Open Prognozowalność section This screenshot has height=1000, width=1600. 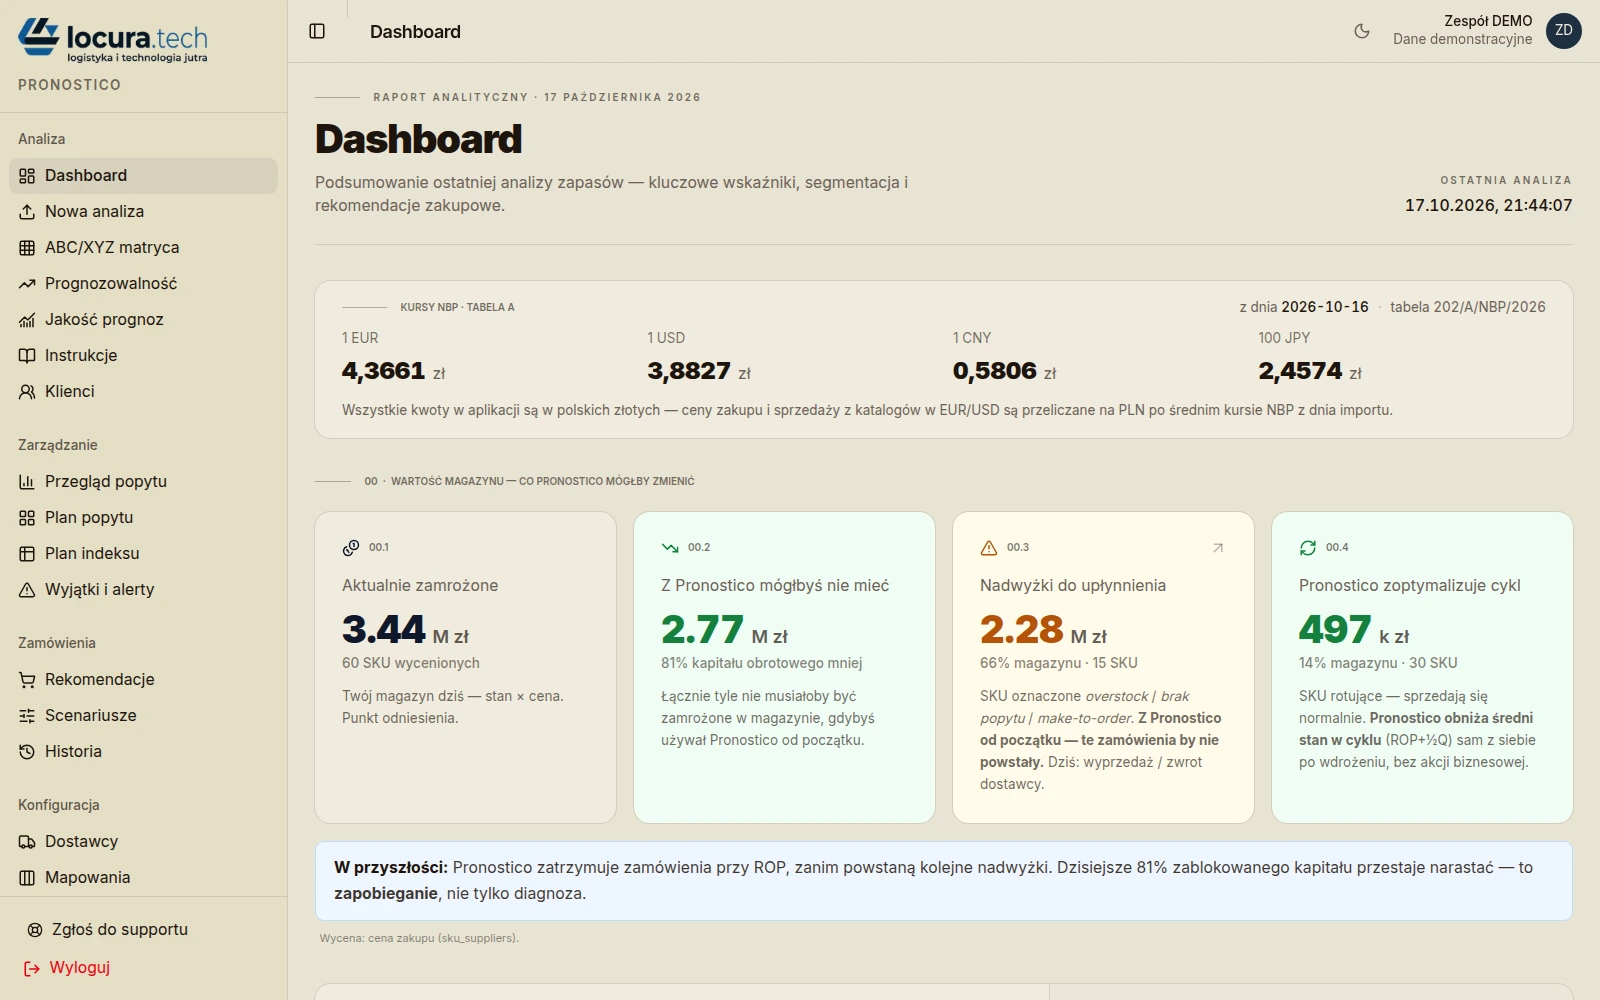pos(143,284)
